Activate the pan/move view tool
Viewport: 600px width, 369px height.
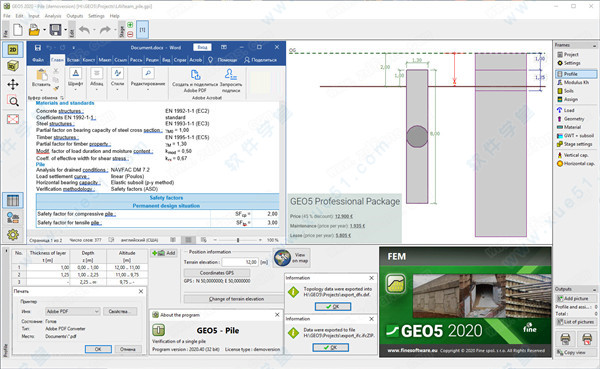(13, 84)
